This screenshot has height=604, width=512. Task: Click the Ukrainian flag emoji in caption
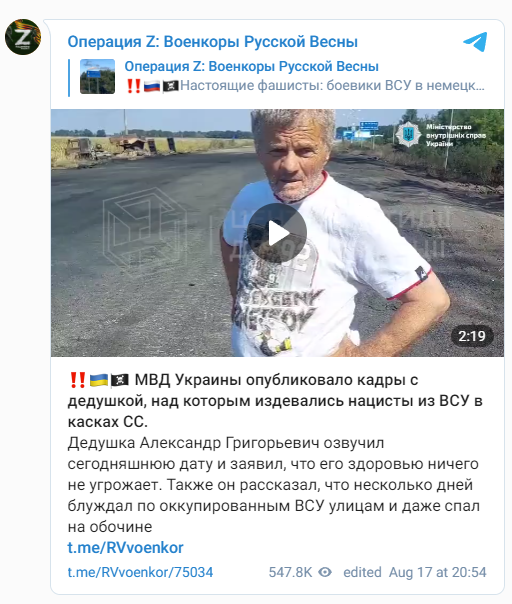pyautogui.click(x=99, y=380)
